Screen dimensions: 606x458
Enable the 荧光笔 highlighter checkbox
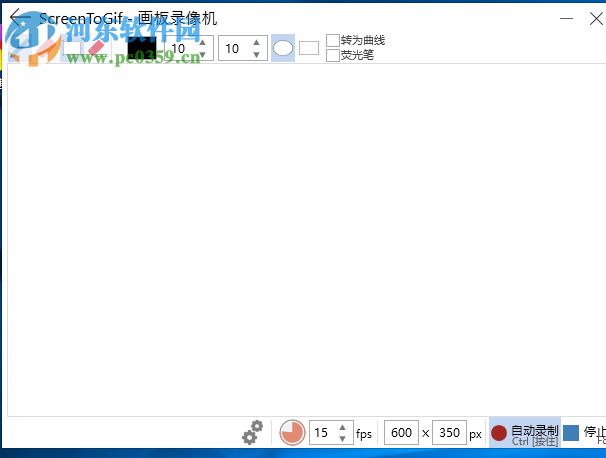pyautogui.click(x=333, y=55)
